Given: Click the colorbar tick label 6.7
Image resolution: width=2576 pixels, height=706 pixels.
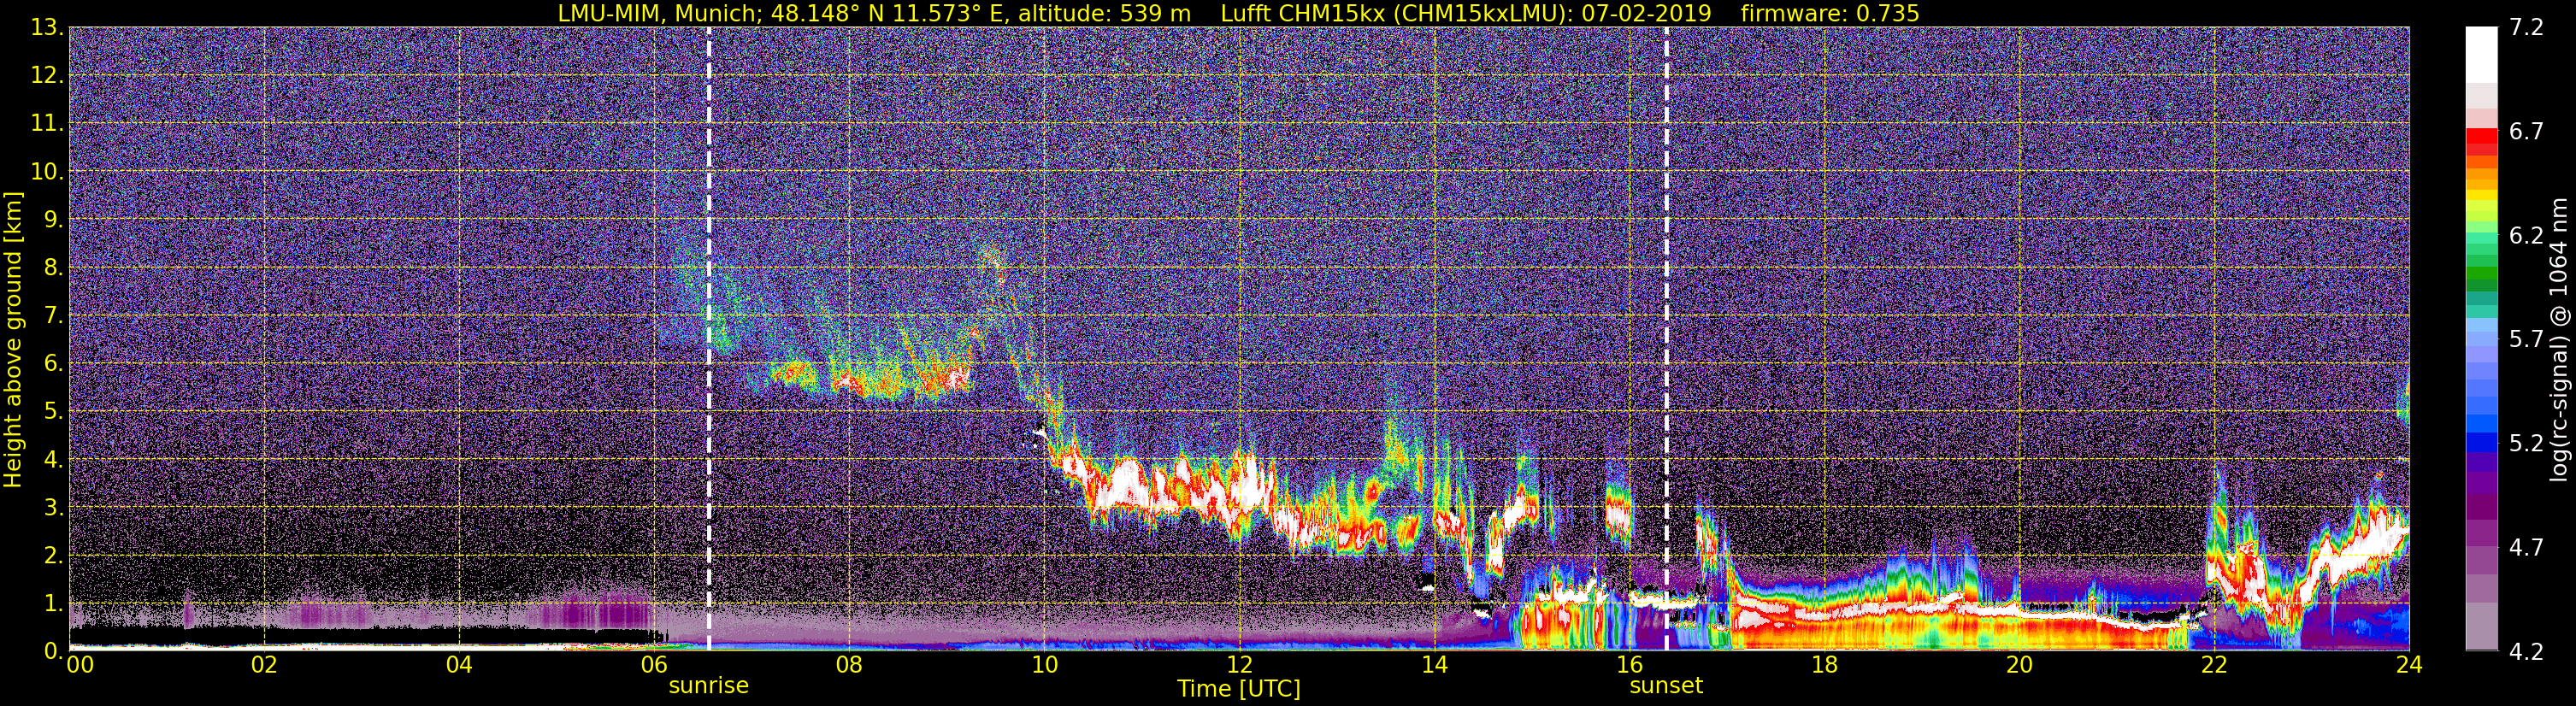Looking at the screenshot, I should coord(2526,132).
